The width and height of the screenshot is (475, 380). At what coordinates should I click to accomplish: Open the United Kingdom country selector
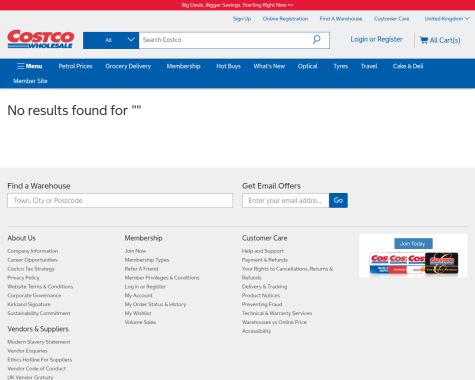(x=447, y=19)
